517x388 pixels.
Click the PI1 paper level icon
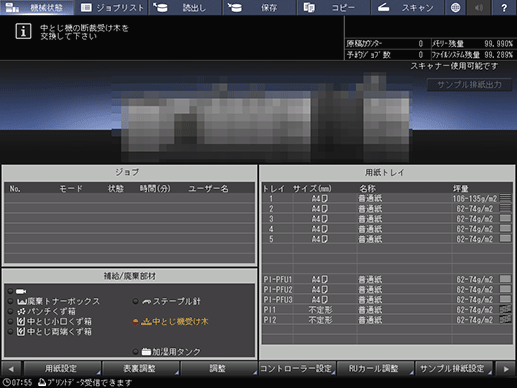pyautogui.click(x=505, y=309)
